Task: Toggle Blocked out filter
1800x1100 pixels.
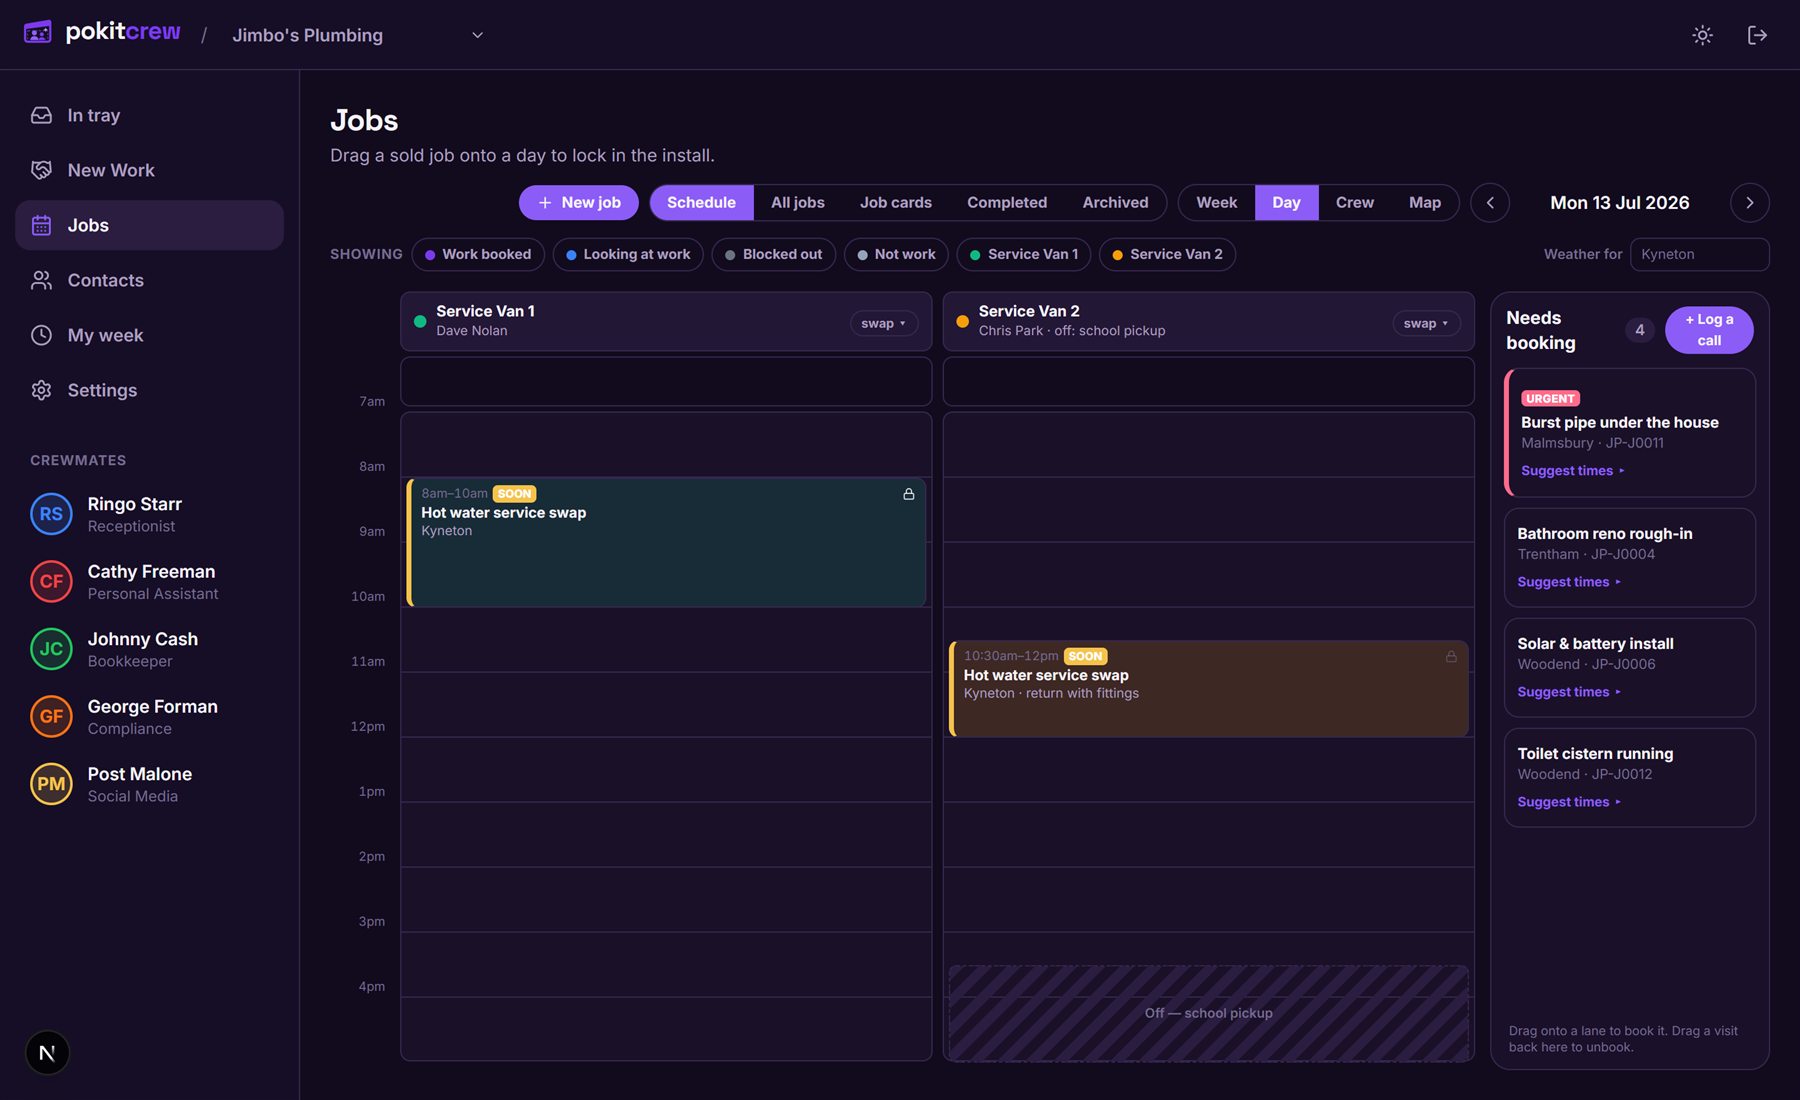Action: tap(774, 254)
